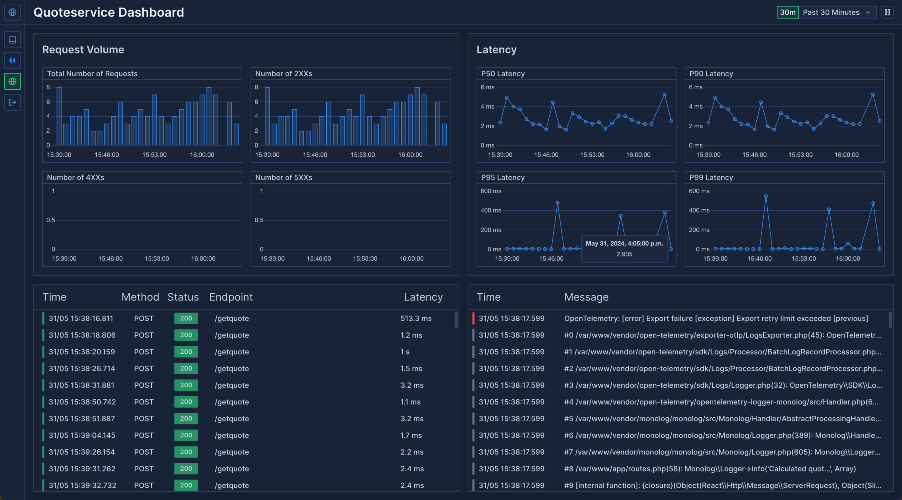Open the red-marked OpenTelemetry error log entry

tap(679, 318)
